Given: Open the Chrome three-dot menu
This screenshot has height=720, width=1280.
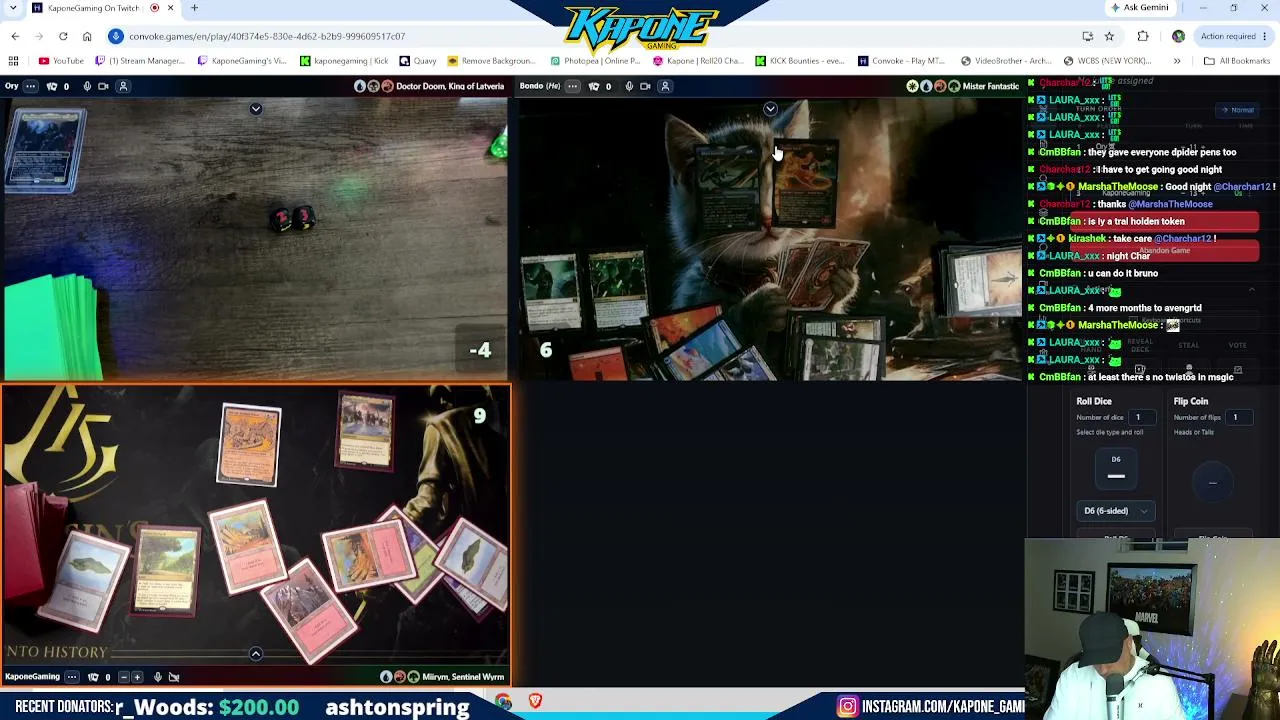Looking at the screenshot, I should (1265, 36).
